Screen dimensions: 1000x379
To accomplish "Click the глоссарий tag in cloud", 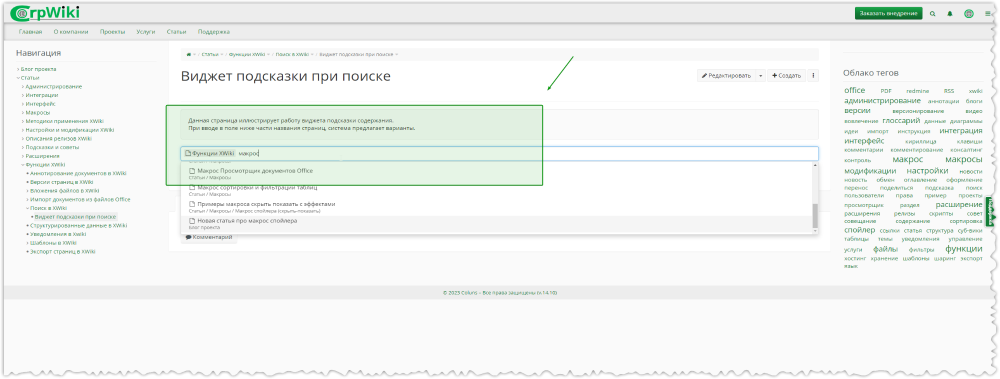I will [901, 121].
